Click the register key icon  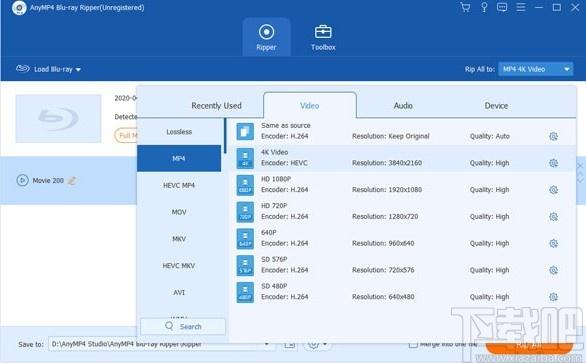484,7
